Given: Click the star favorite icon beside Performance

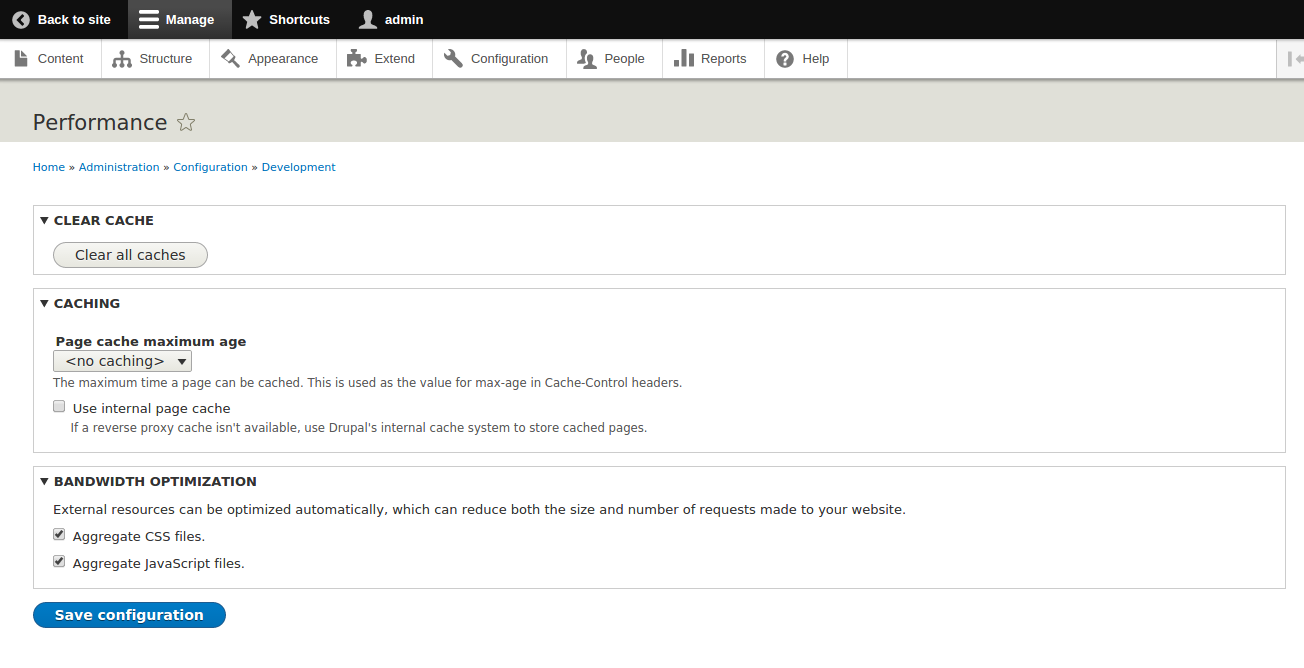Looking at the screenshot, I should (186, 122).
